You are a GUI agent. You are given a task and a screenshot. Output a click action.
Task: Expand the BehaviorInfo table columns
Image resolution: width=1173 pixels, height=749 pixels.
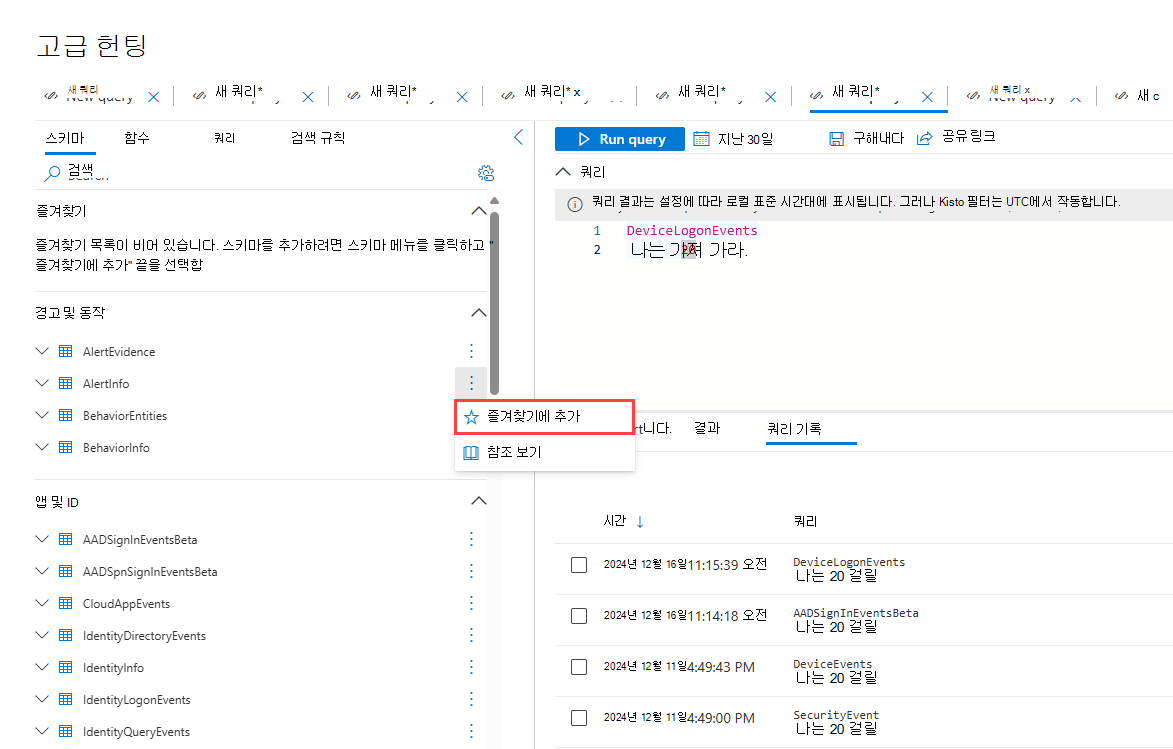(x=42, y=447)
